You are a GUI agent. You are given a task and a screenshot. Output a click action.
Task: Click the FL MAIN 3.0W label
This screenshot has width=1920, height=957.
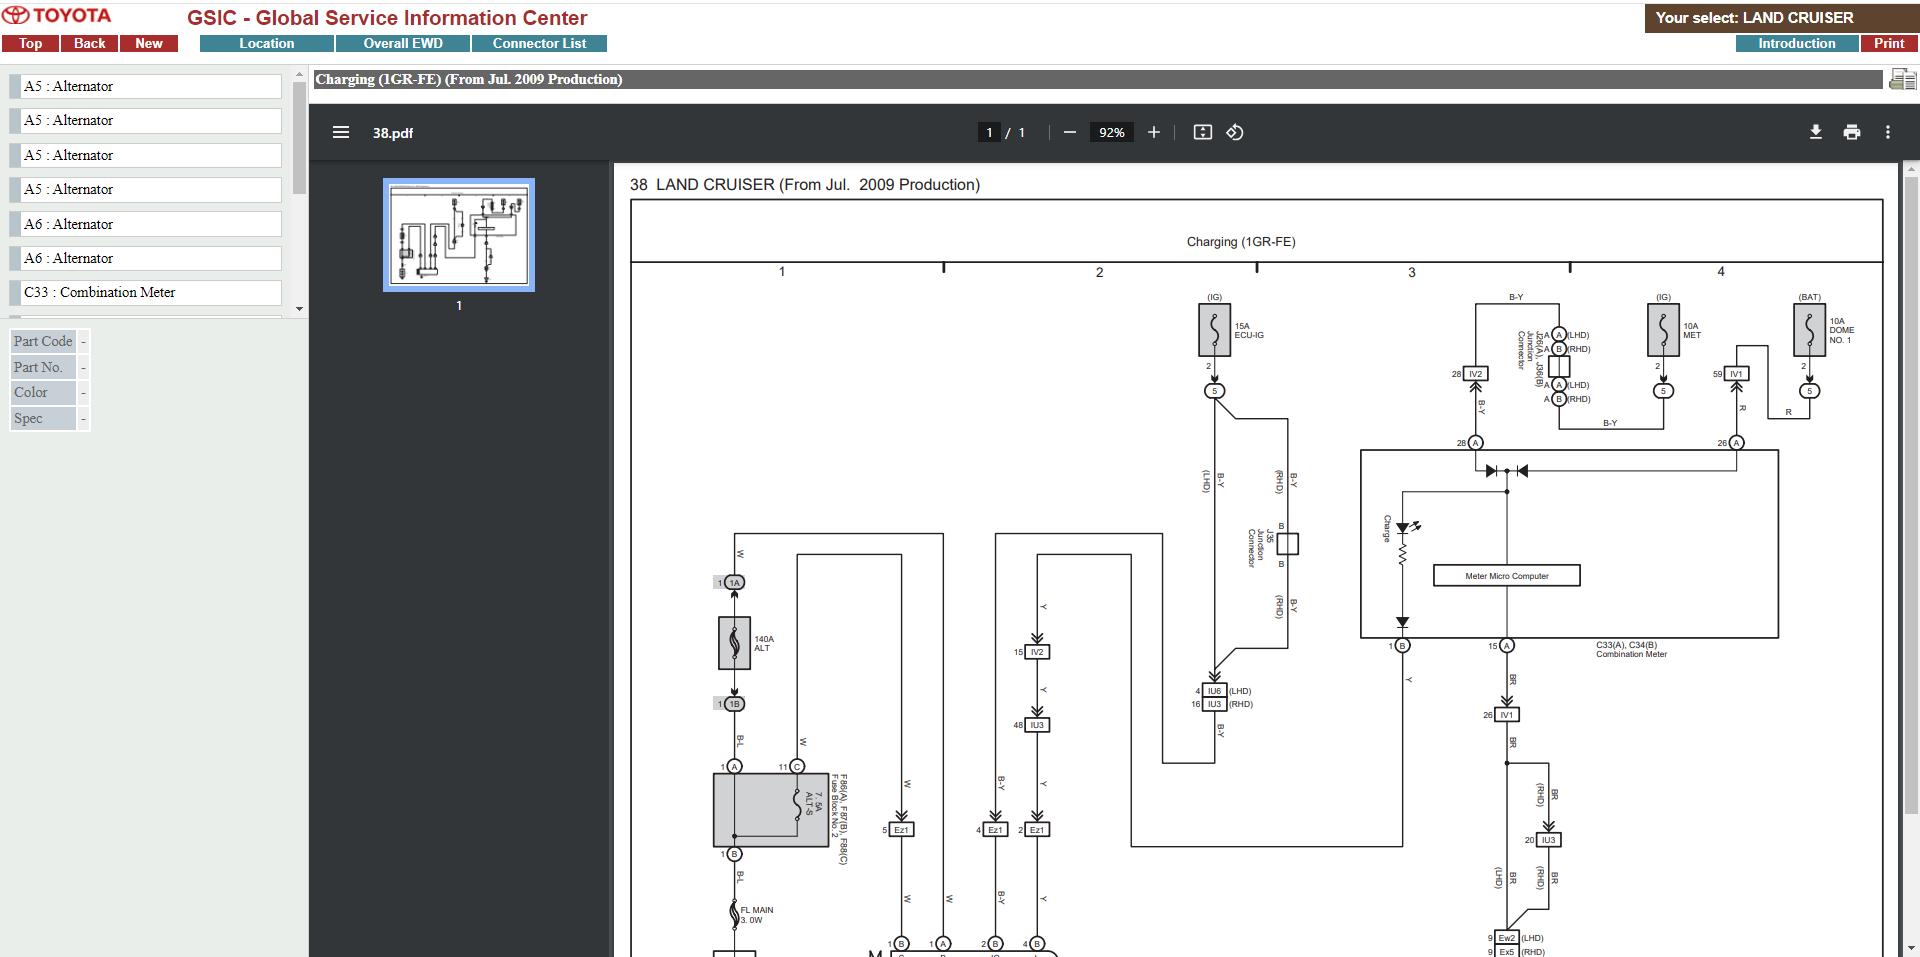click(756, 915)
